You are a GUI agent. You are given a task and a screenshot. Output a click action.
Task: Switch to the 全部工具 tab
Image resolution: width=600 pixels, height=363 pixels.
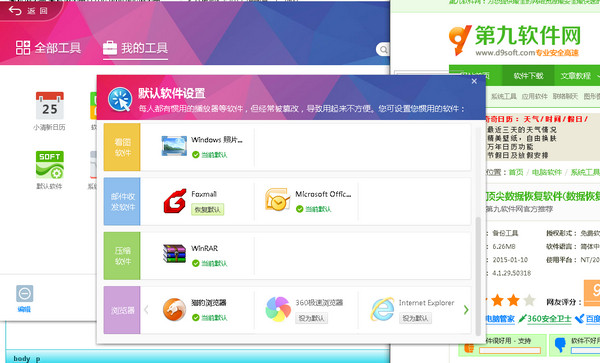(x=48, y=48)
